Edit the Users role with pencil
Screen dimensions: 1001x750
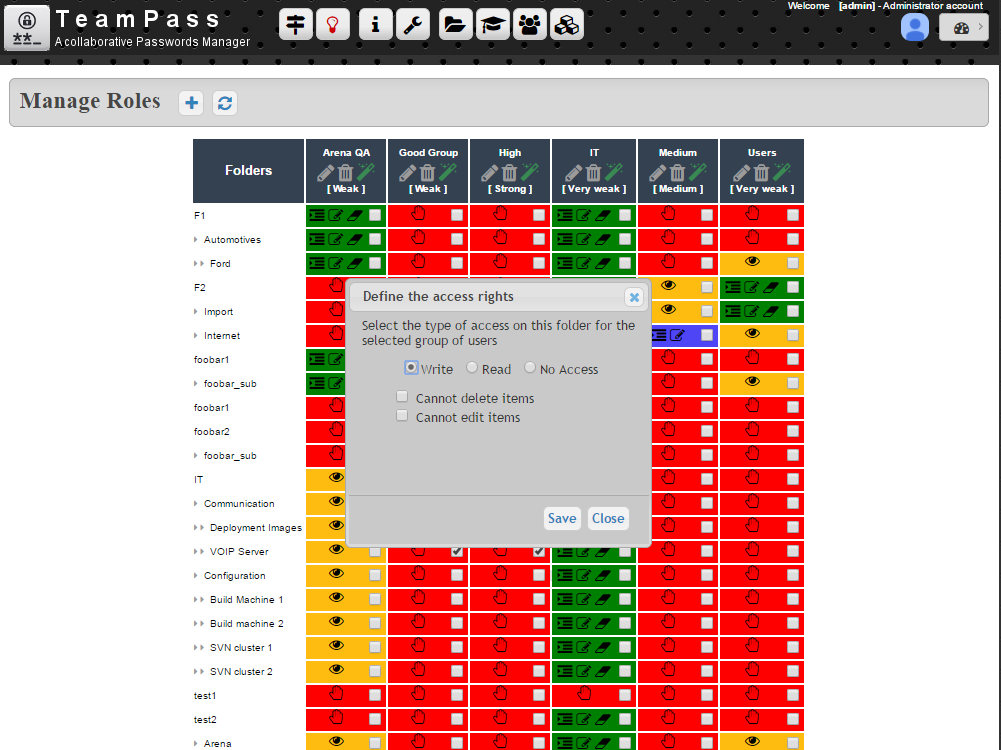(741, 172)
